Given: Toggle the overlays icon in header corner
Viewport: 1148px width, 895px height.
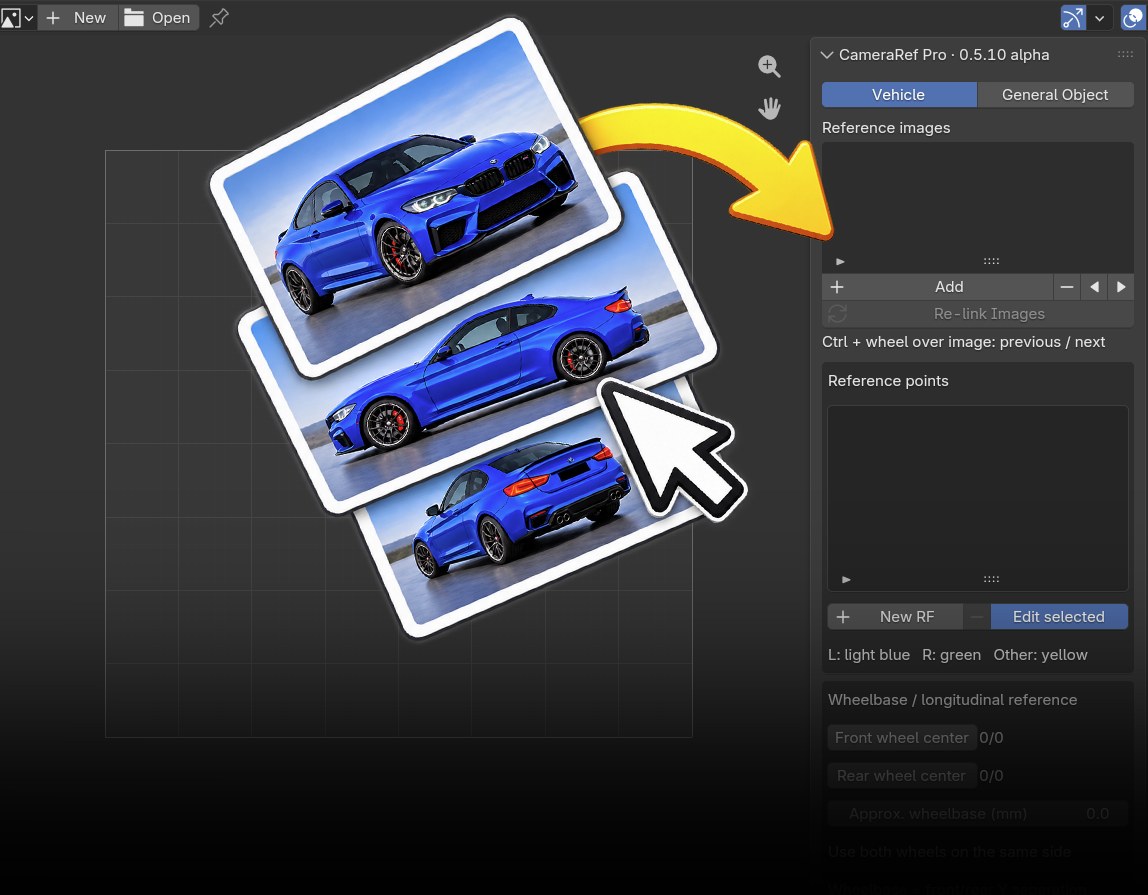Looking at the screenshot, I should point(1133,18).
